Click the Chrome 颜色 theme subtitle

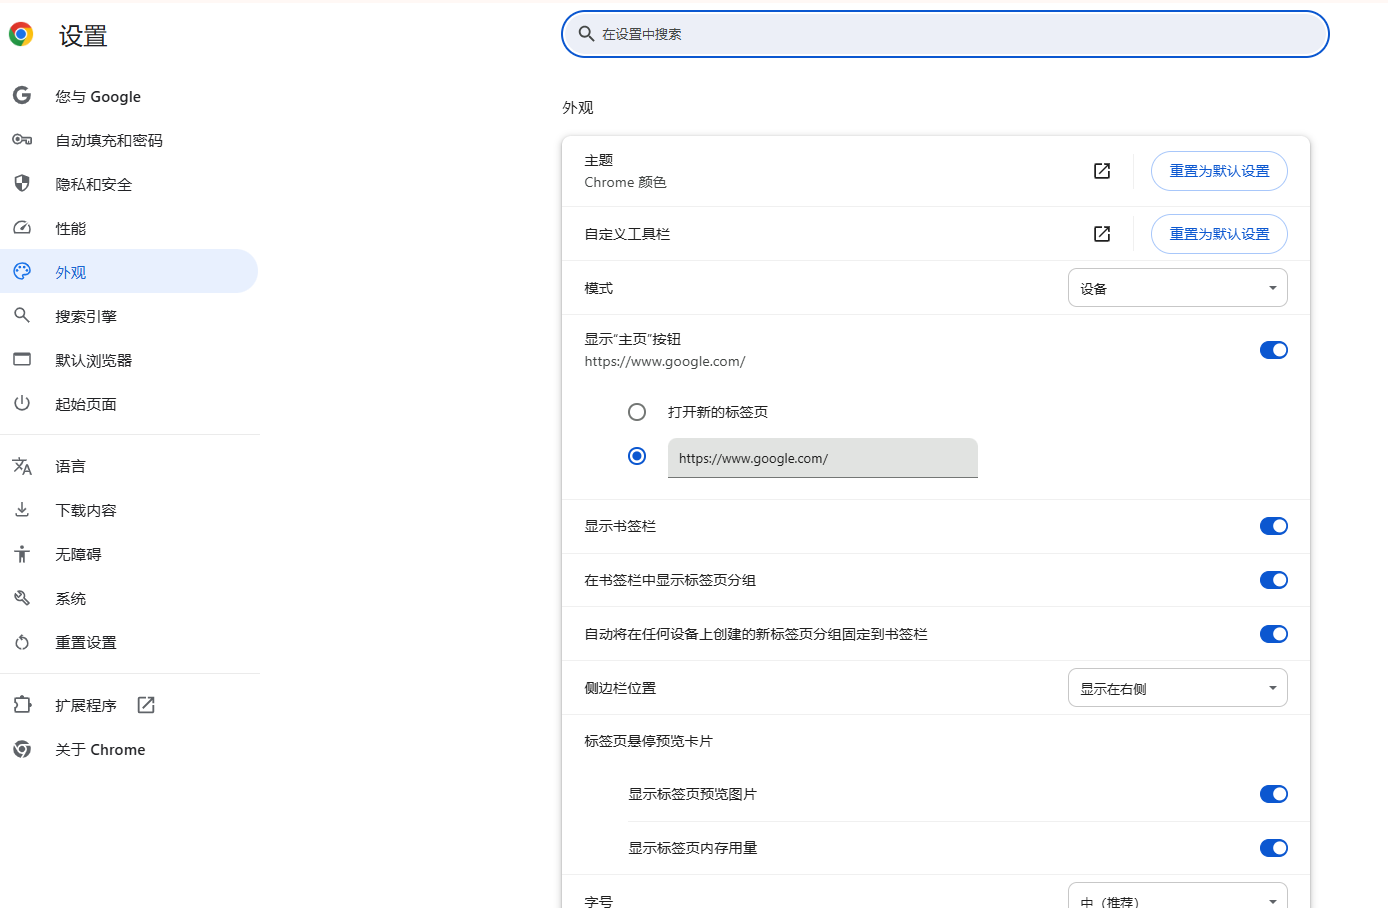(x=626, y=182)
